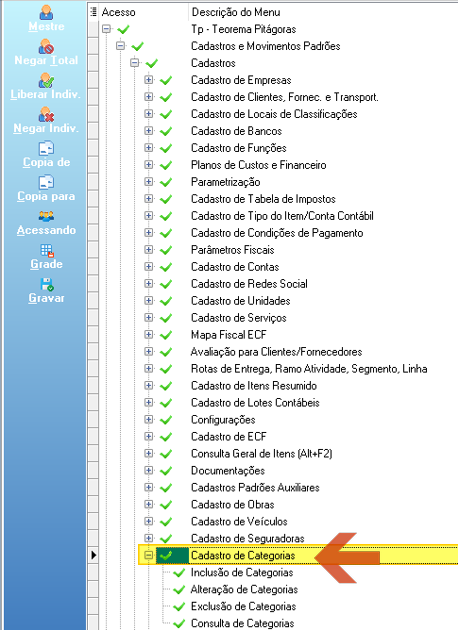Viewport: 458px width, 630px height.
Task: Expand Cadastro de Locais de Classificações
Action: click(x=149, y=113)
